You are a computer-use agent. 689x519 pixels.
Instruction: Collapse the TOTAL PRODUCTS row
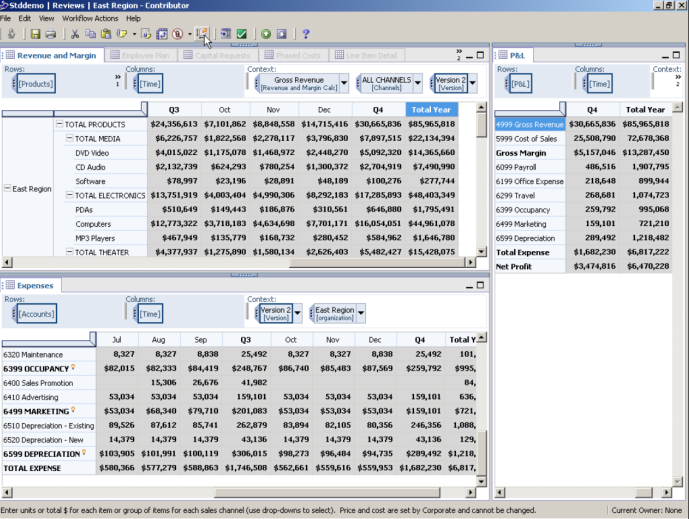point(59,124)
